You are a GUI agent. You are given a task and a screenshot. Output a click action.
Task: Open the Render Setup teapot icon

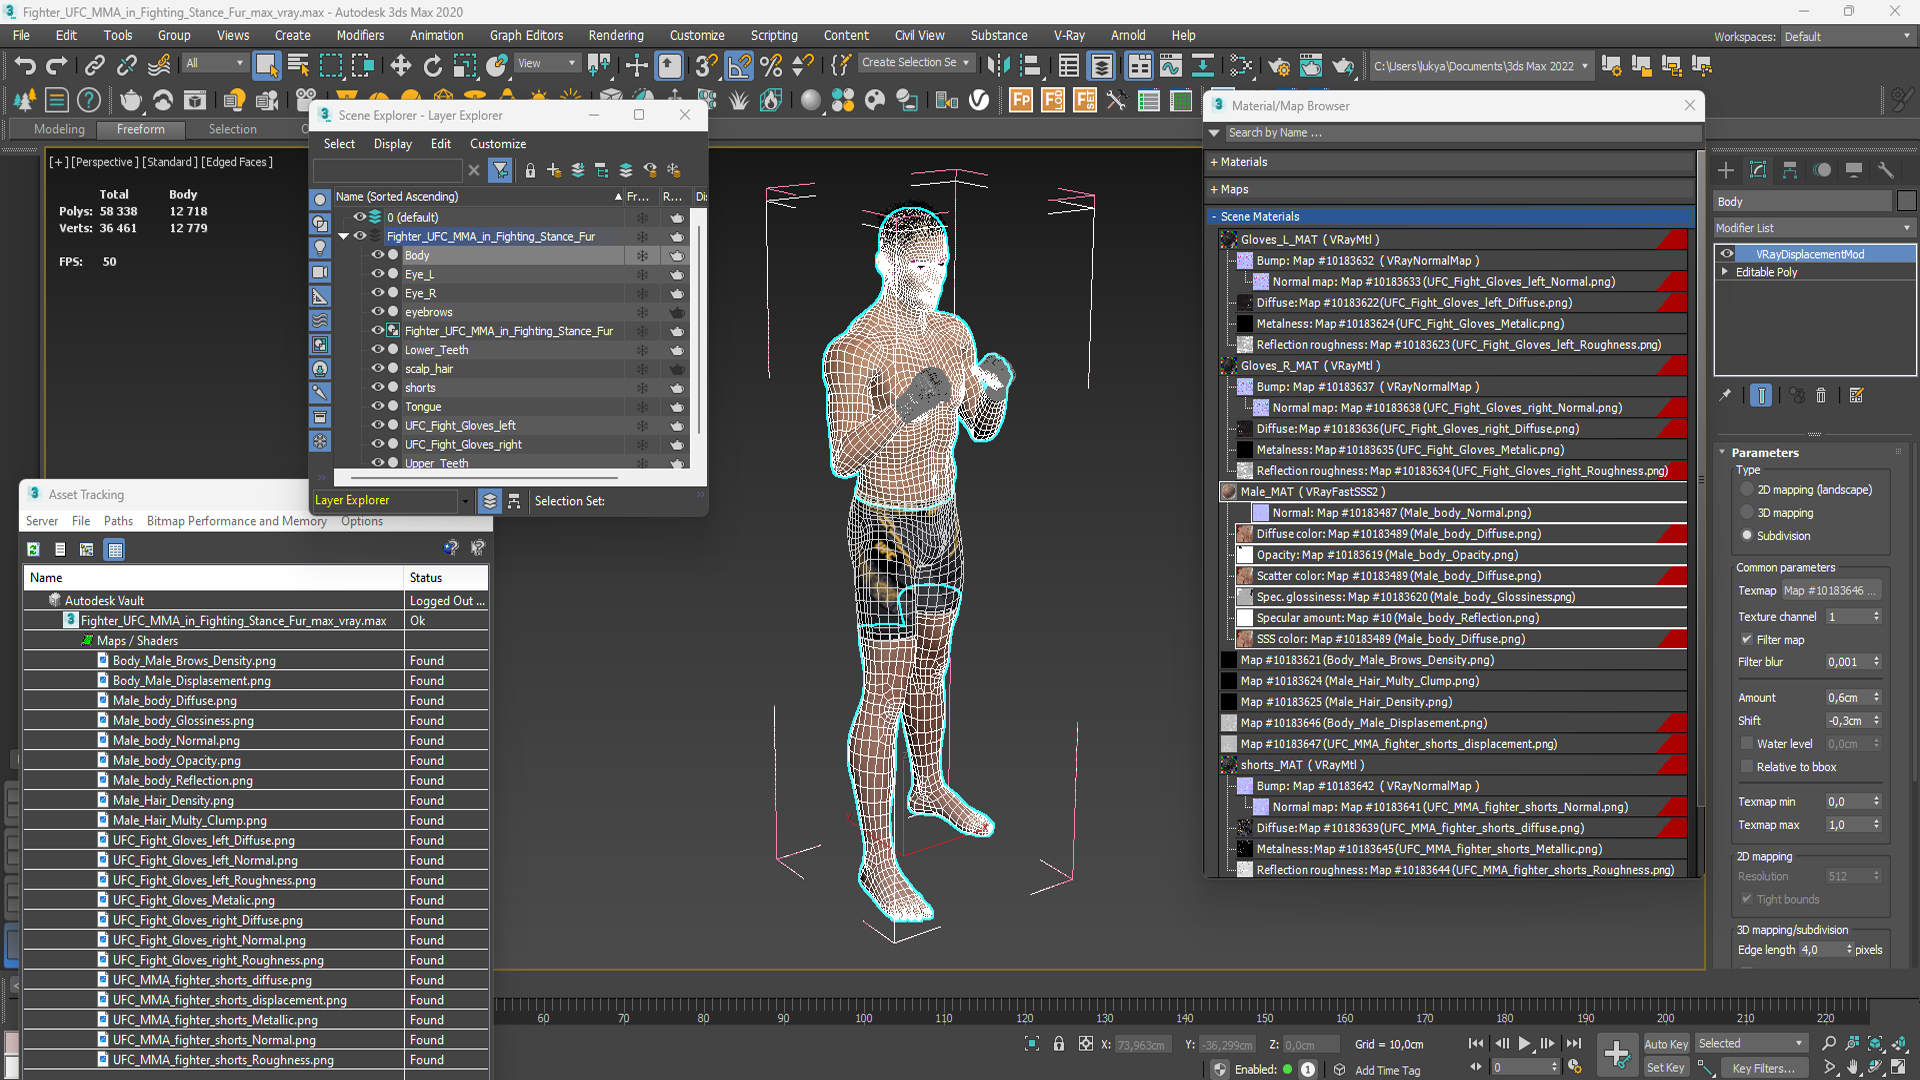point(1278,66)
